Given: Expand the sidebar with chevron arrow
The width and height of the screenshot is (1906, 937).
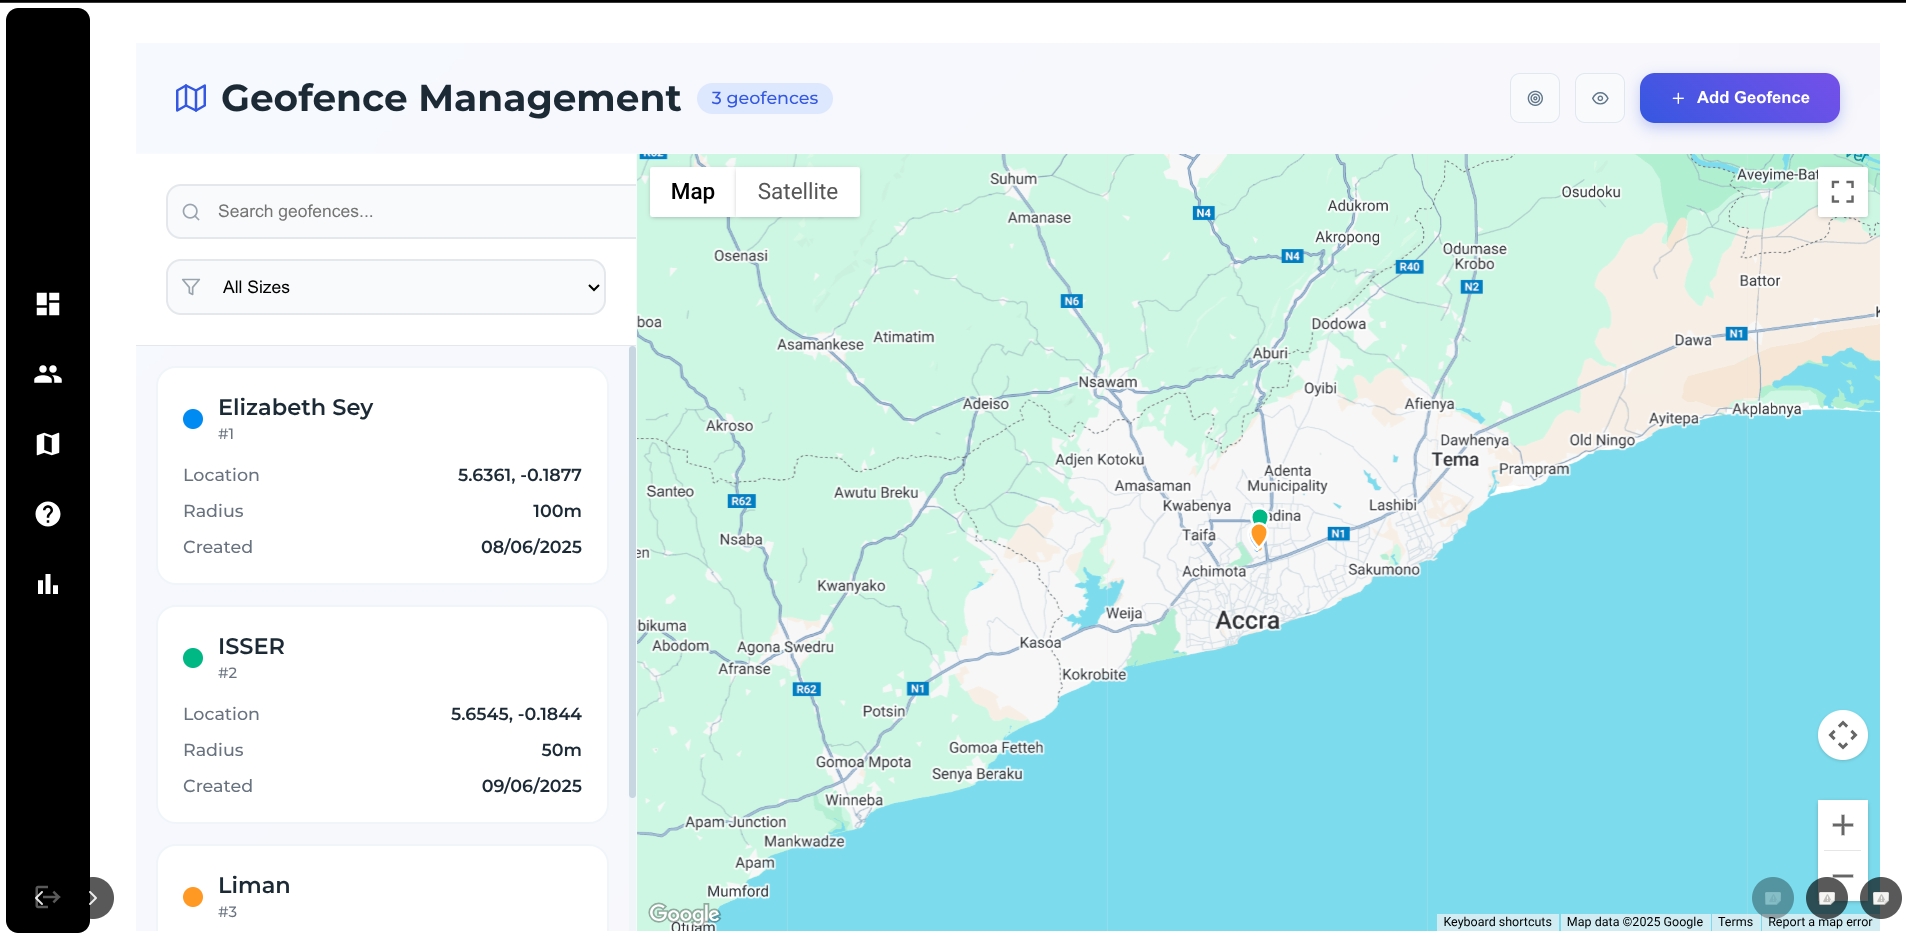Looking at the screenshot, I should click(x=94, y=898).
